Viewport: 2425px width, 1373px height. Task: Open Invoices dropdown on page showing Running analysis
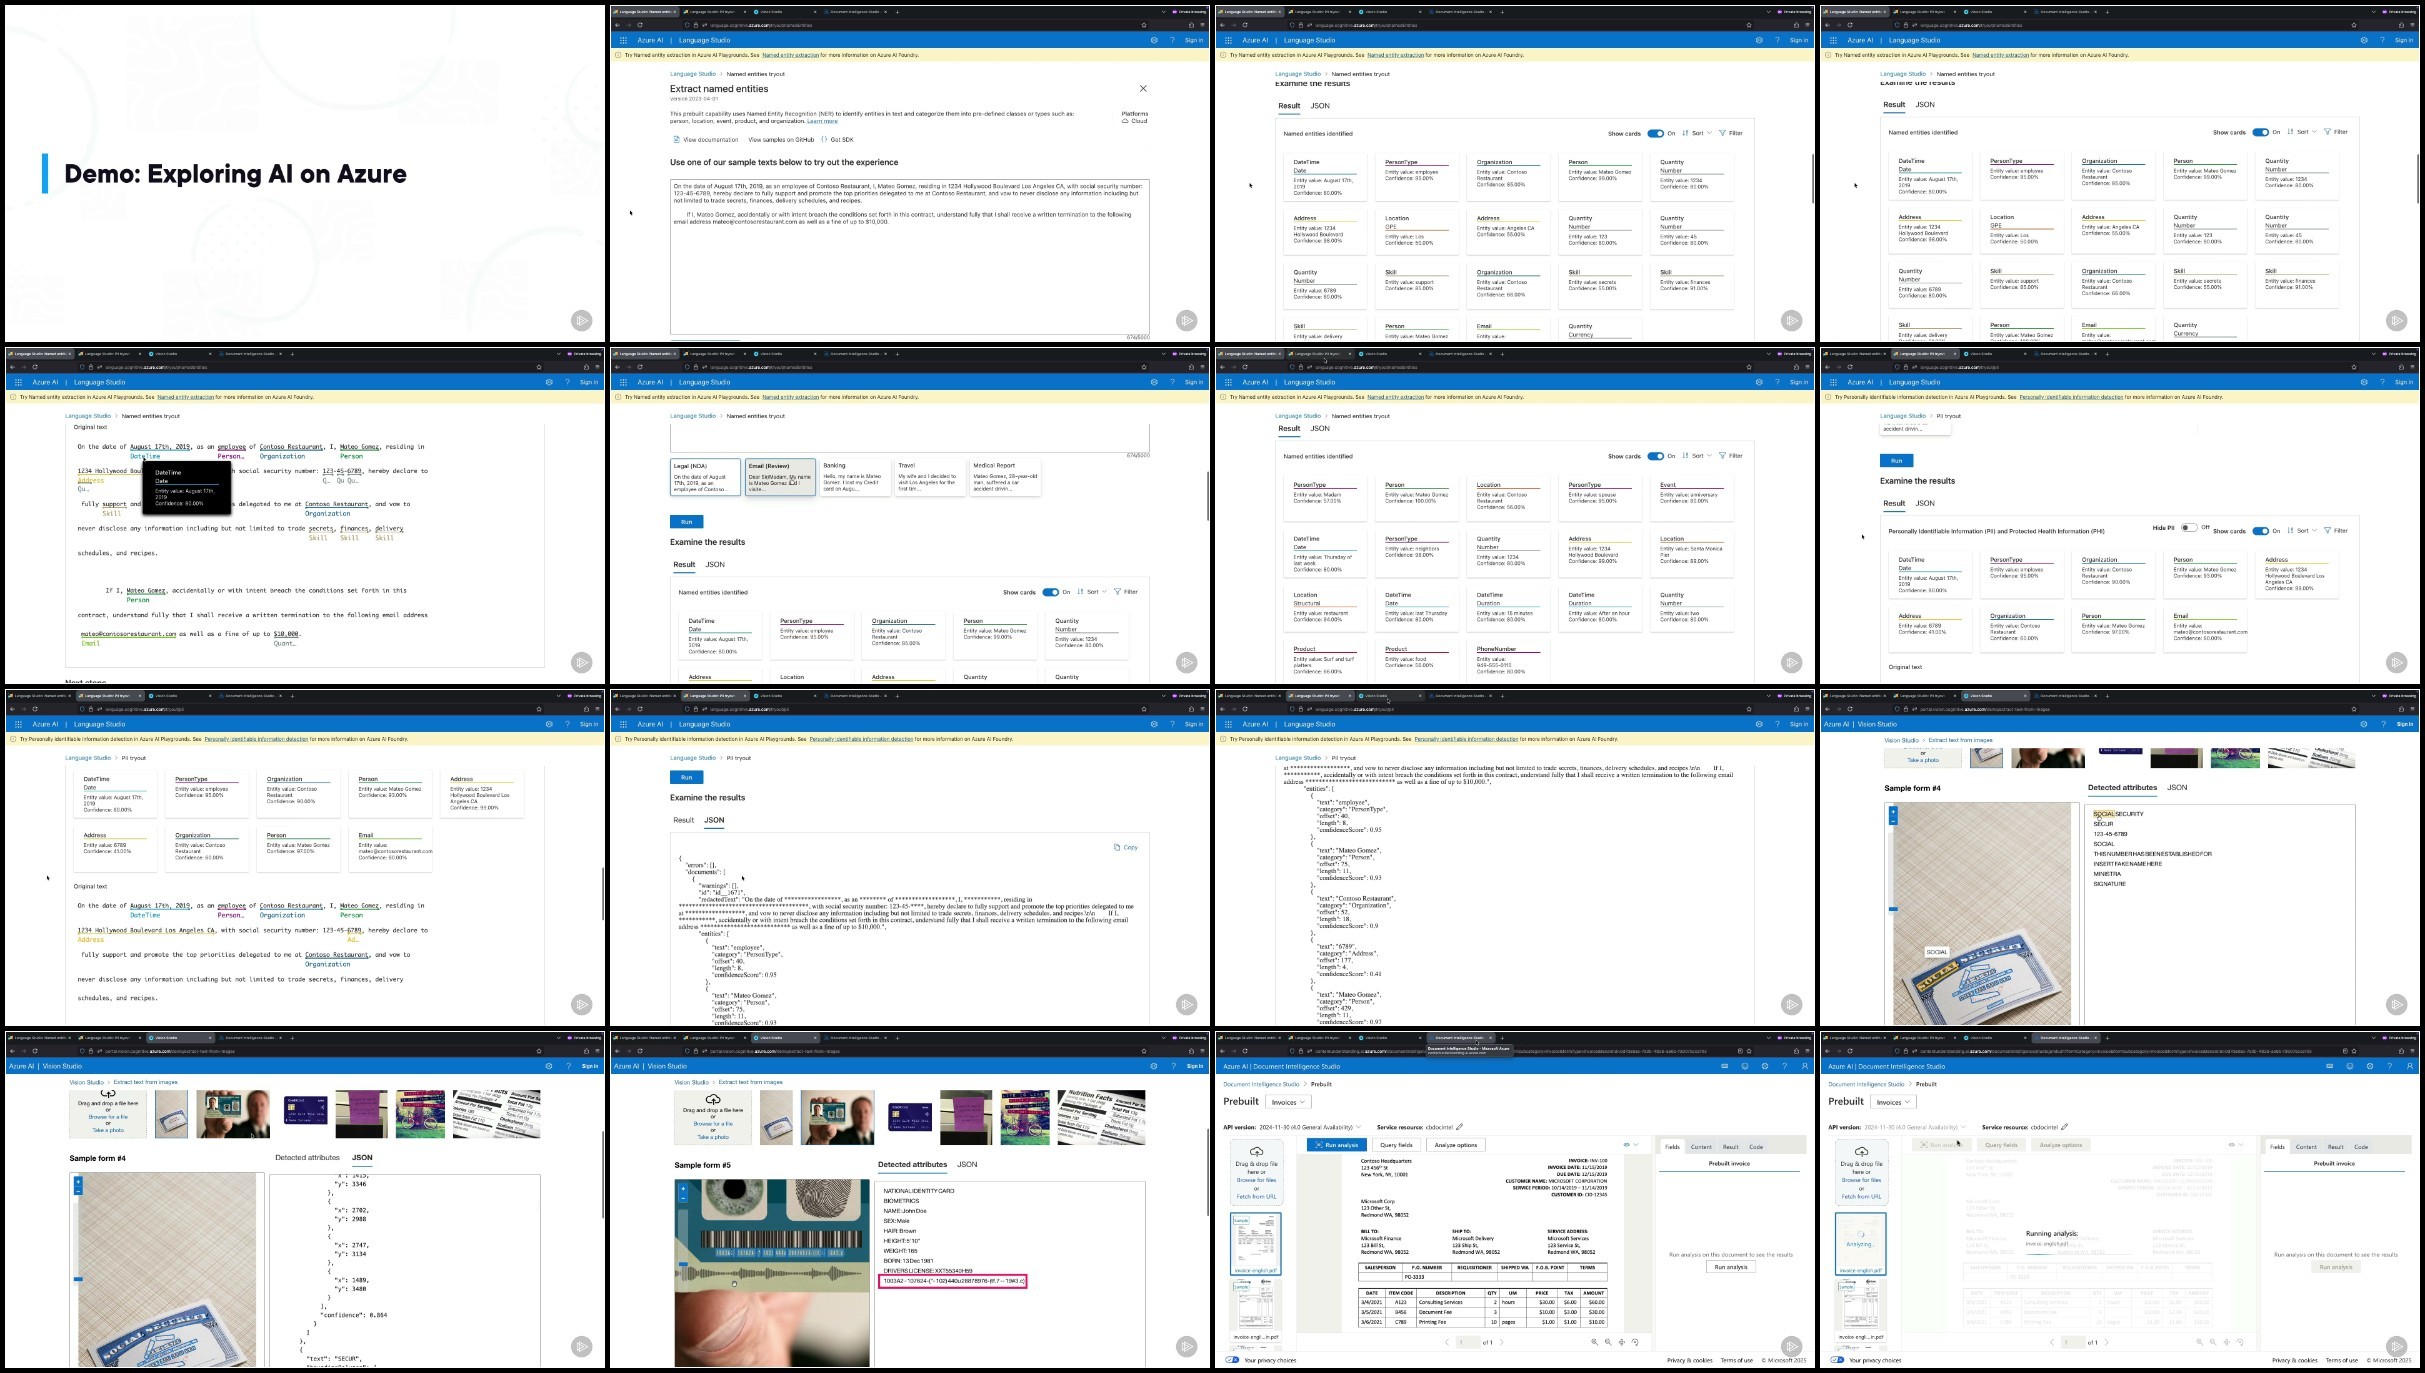[1893, 1102]
